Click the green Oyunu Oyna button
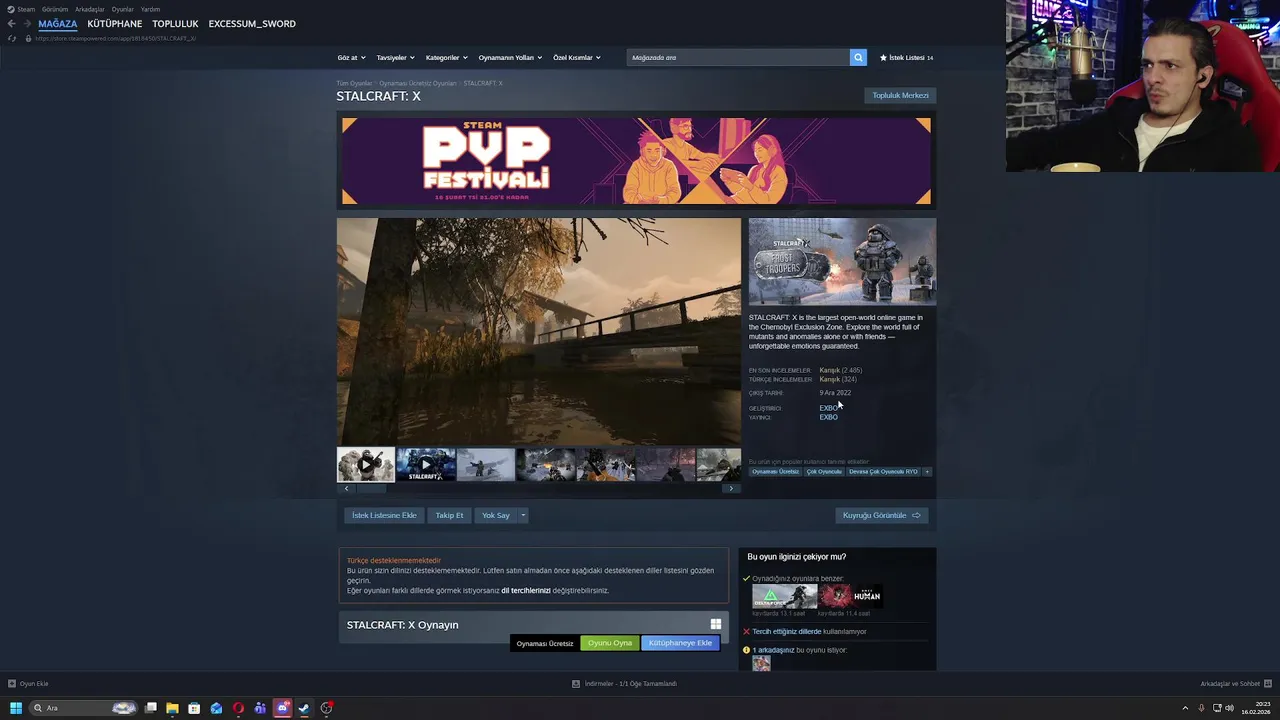The height and width of the screenshot is (720, 1280). pyautogui.click(x=610, y=643)
